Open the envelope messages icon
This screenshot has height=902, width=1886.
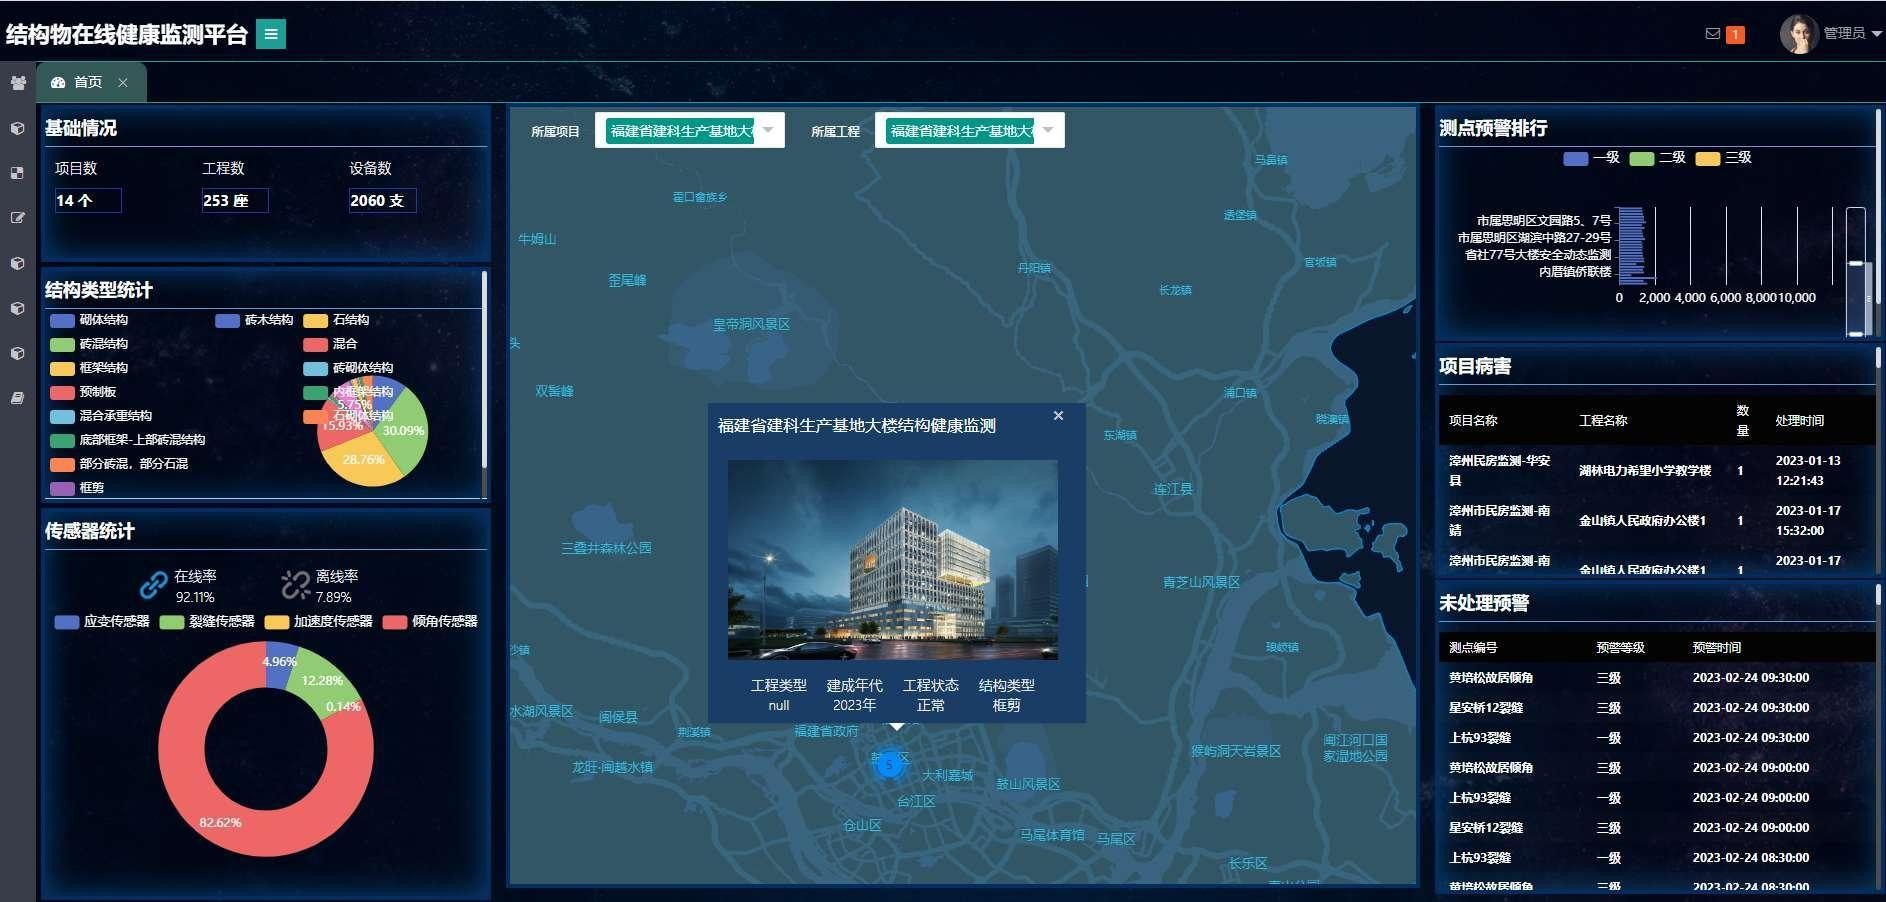coord(1712,34)
